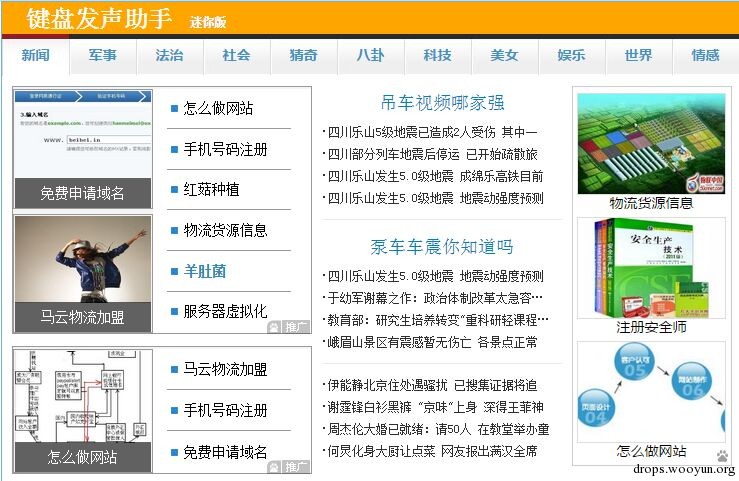Open 伊能静北京住处遇骚扰 news item
Viewport: 739px width, 481px height.
tap(430, 385)
